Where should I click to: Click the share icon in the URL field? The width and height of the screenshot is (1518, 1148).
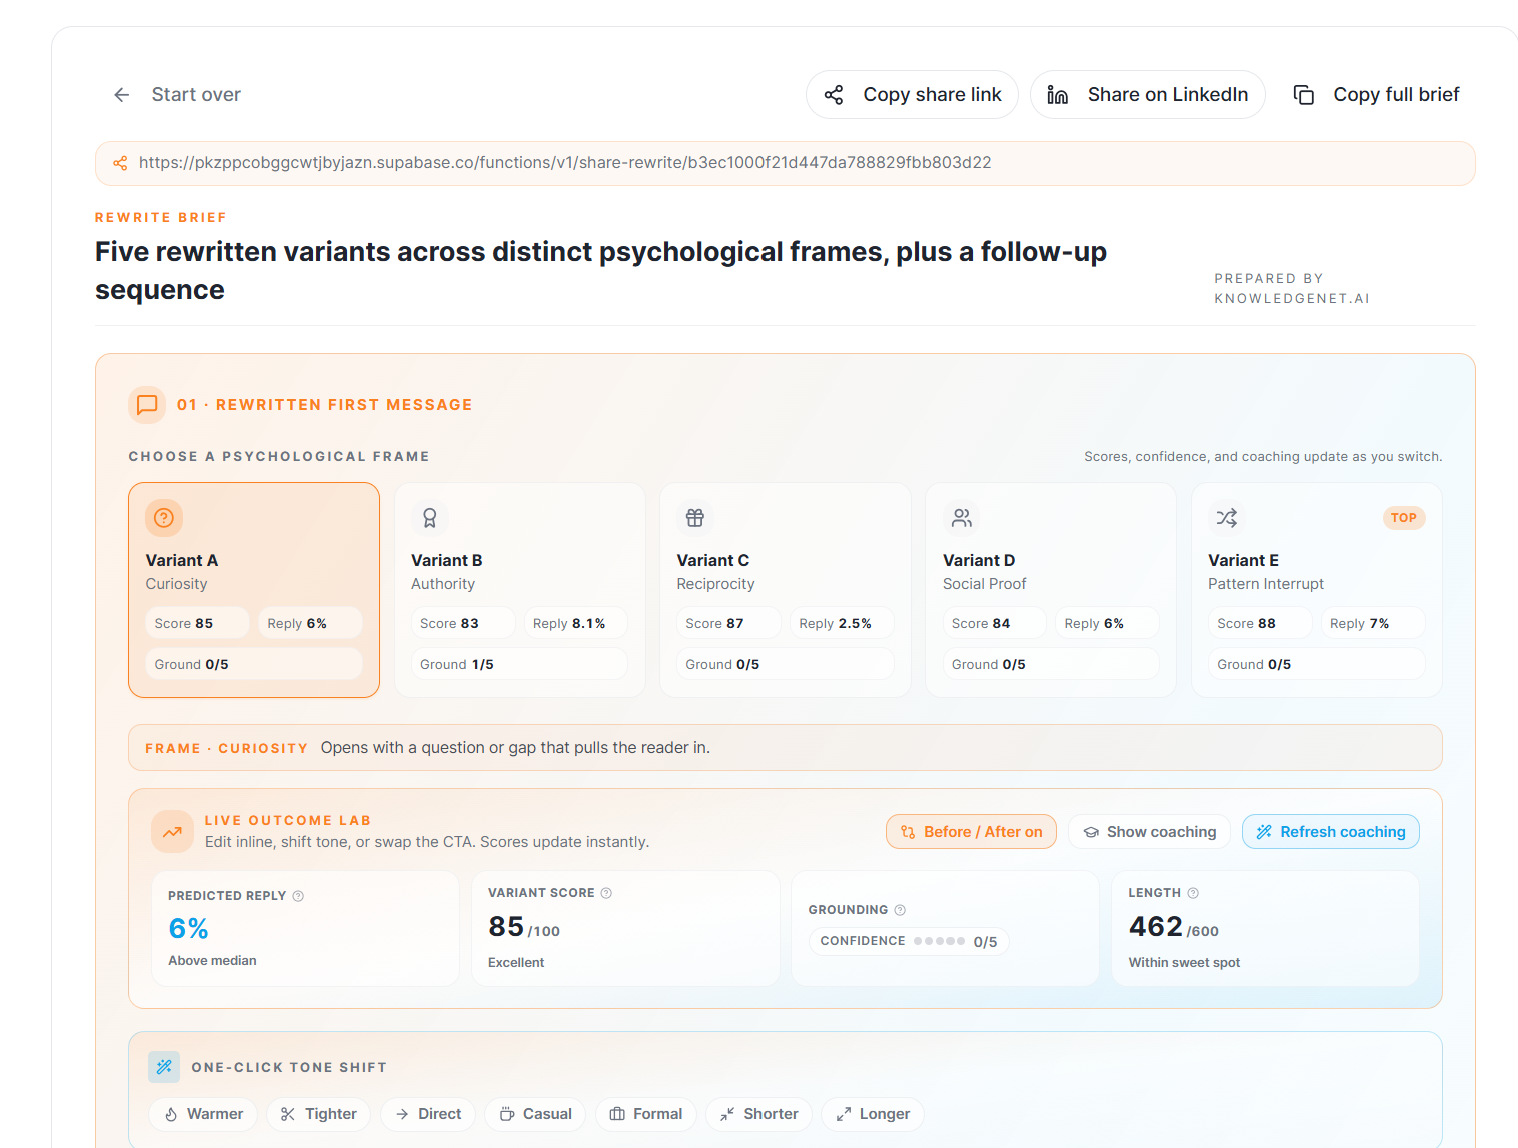coord(120,163)
